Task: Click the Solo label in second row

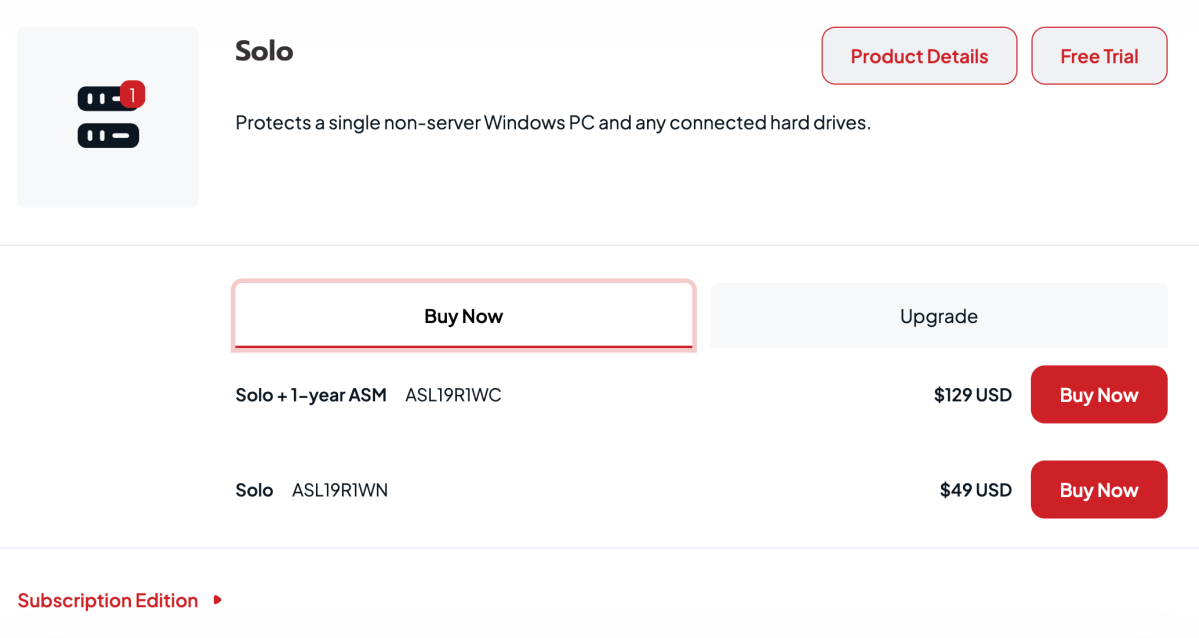Action: (254, 490)
